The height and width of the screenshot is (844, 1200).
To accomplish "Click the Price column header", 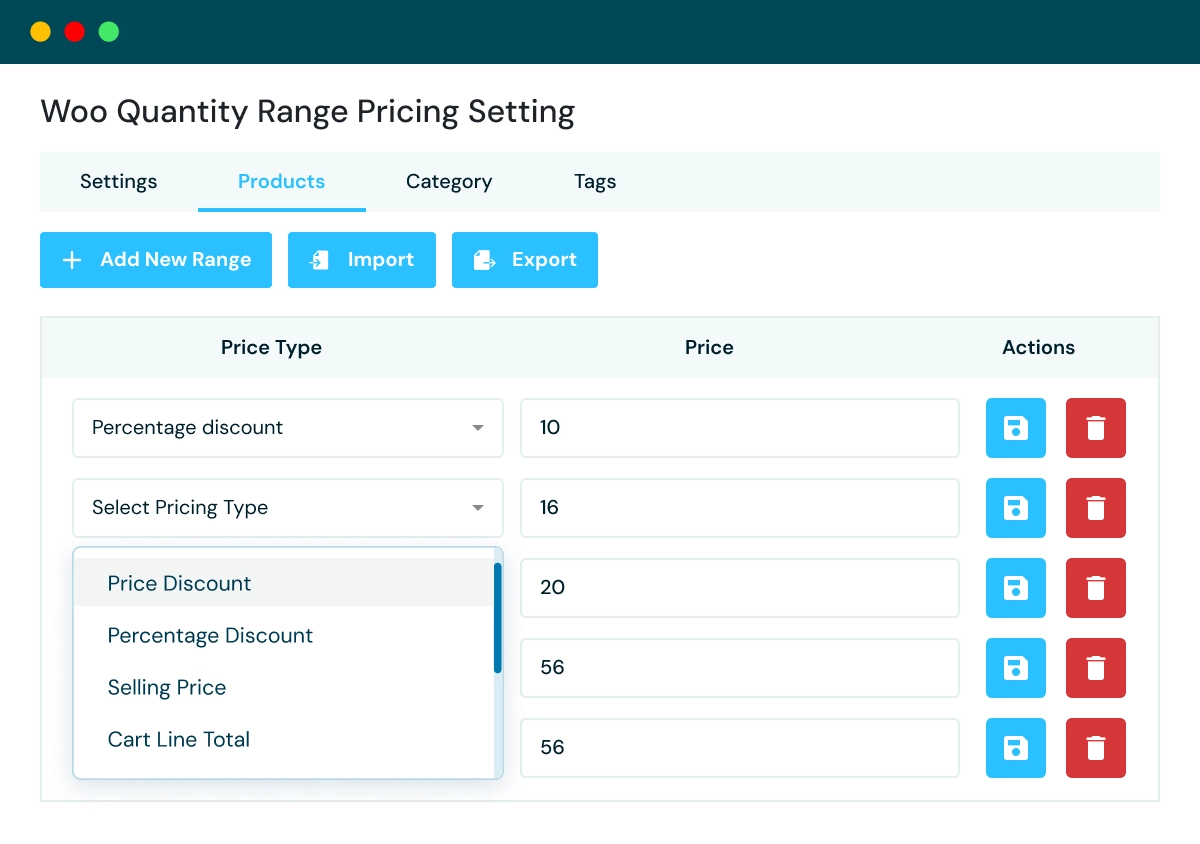I will tap(709, 348).
